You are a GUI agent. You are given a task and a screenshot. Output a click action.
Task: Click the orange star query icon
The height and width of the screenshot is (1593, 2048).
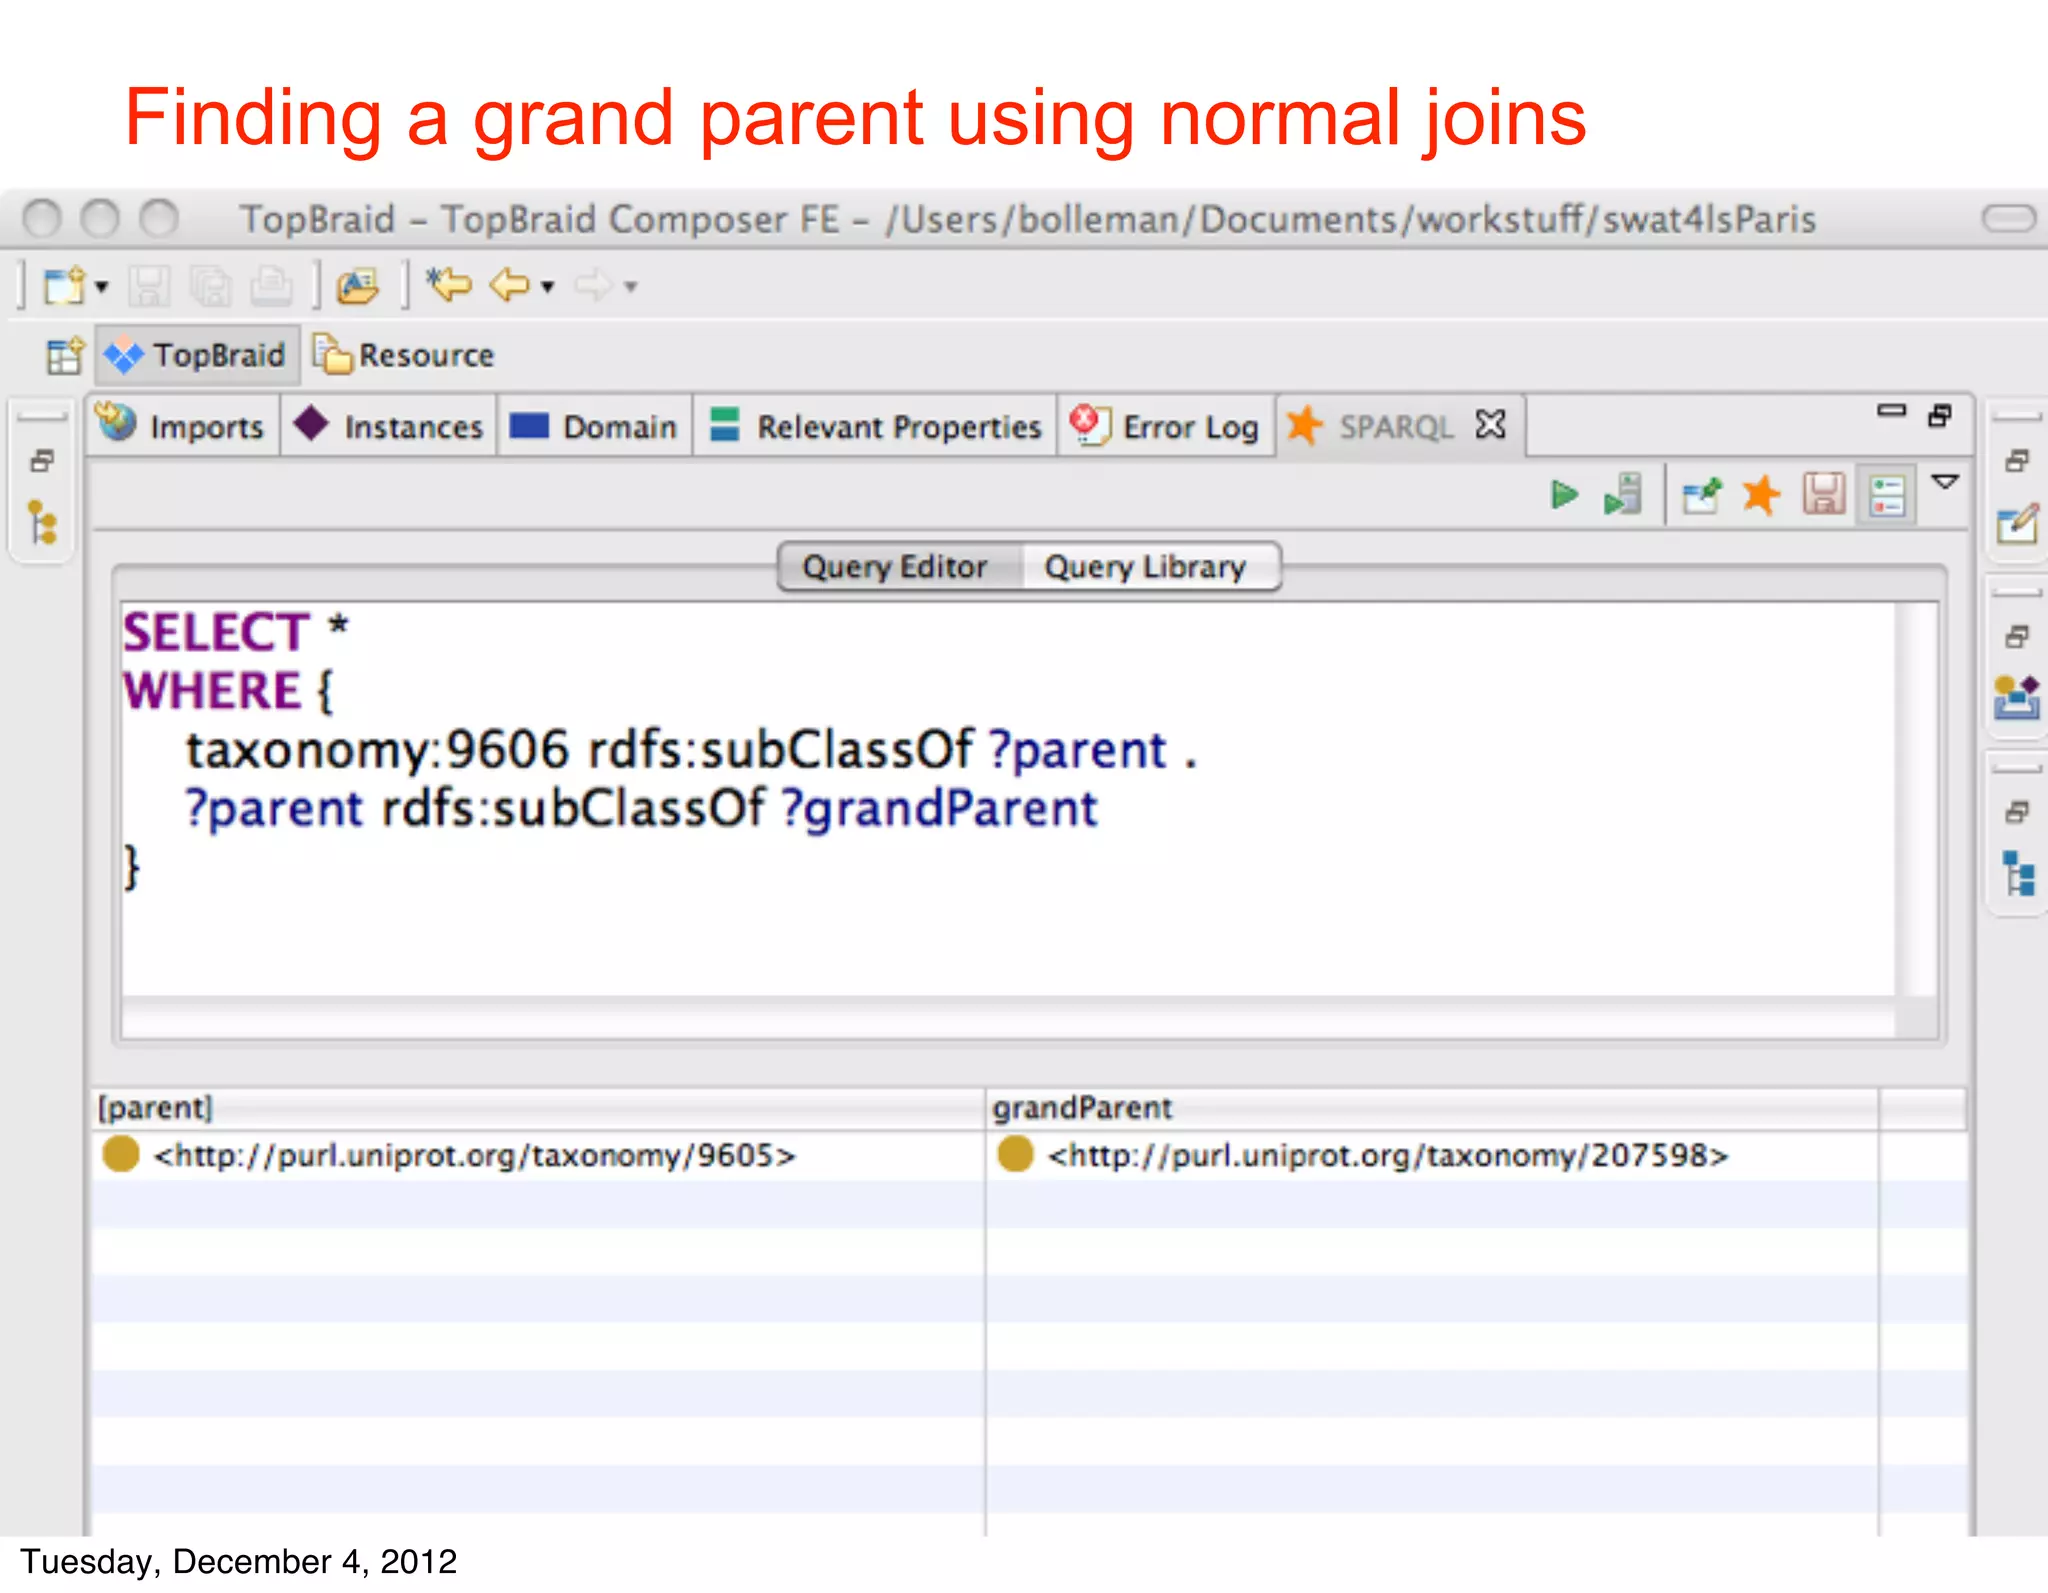click(1761, 495)
